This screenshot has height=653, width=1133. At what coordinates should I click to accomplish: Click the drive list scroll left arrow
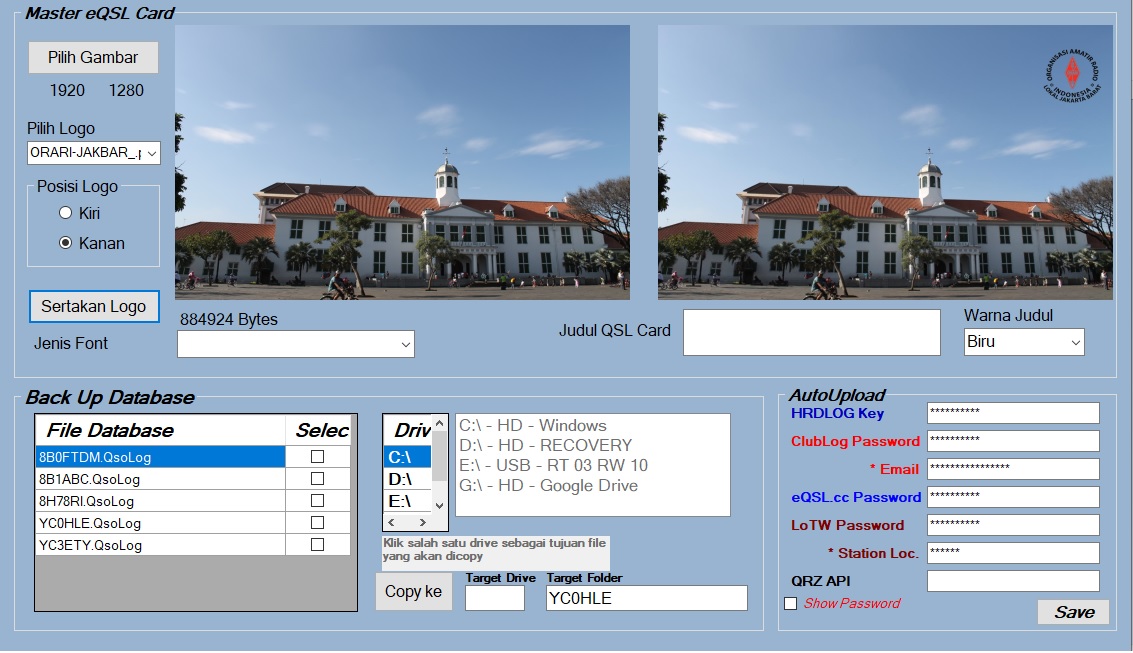392,522
